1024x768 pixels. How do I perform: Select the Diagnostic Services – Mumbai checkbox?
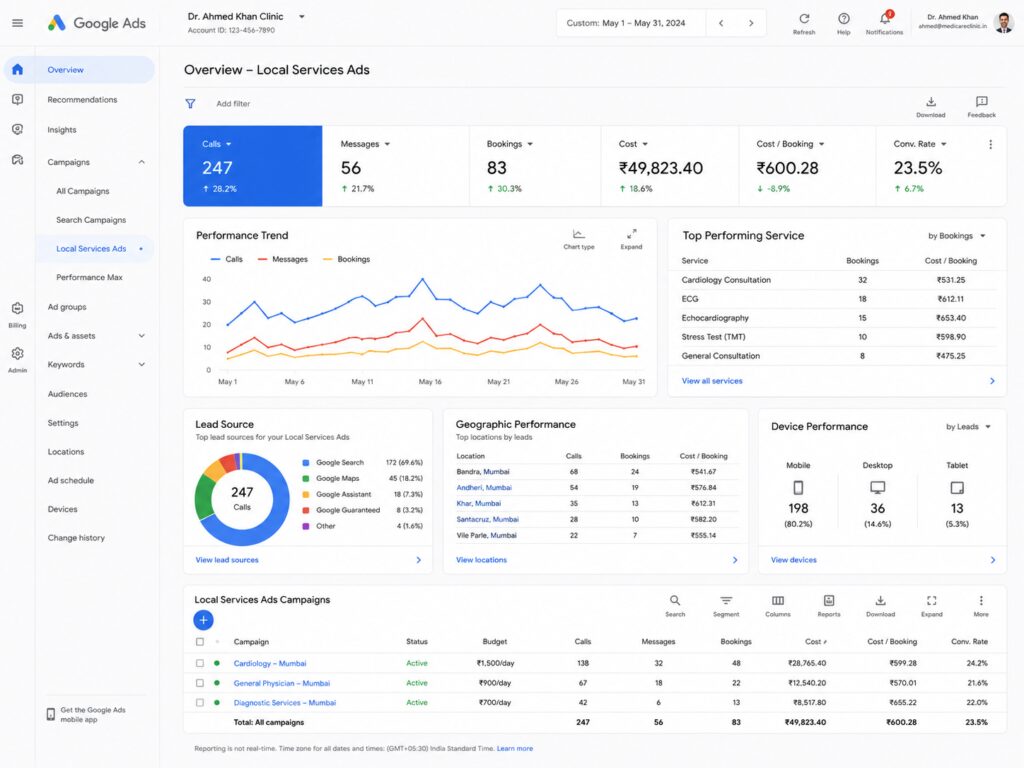click(200, 703)
